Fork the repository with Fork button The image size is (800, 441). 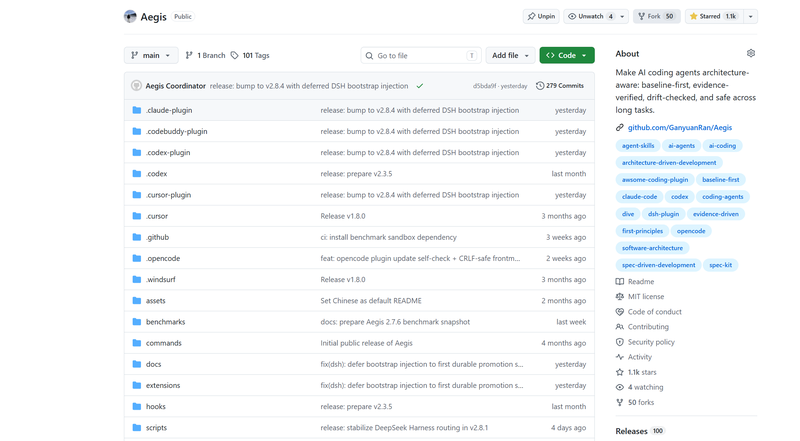pyautogui.click(x=657, y=16)
